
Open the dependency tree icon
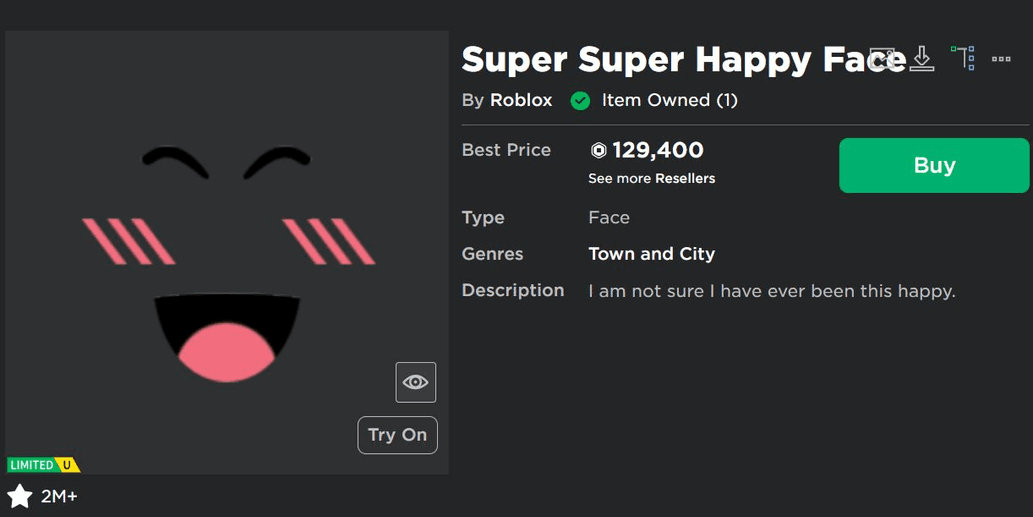tap(963, 58)
